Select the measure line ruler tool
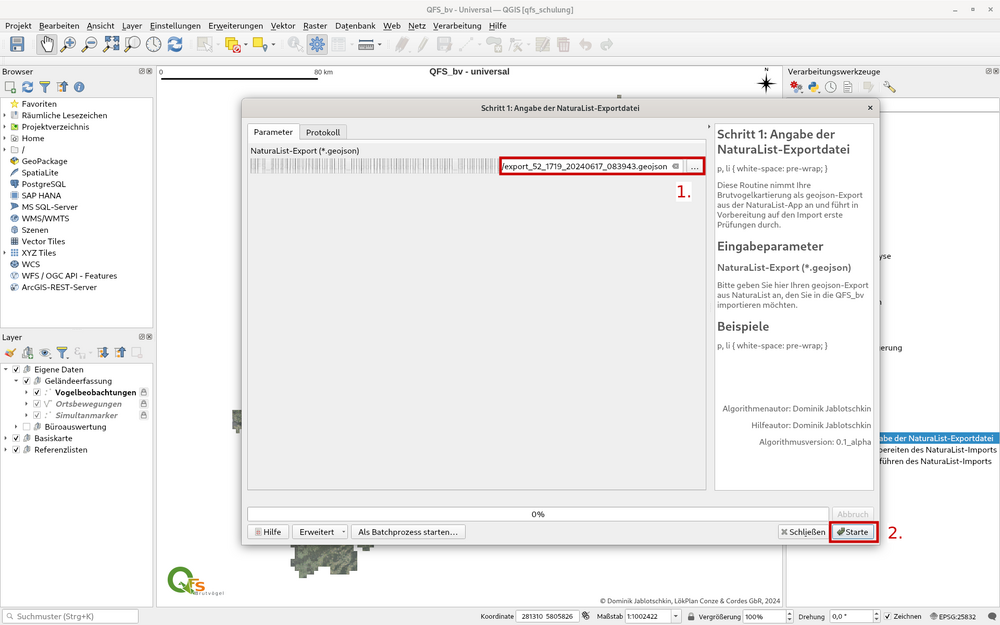This screenshot has height=625, width=1000. click(366, 45)
